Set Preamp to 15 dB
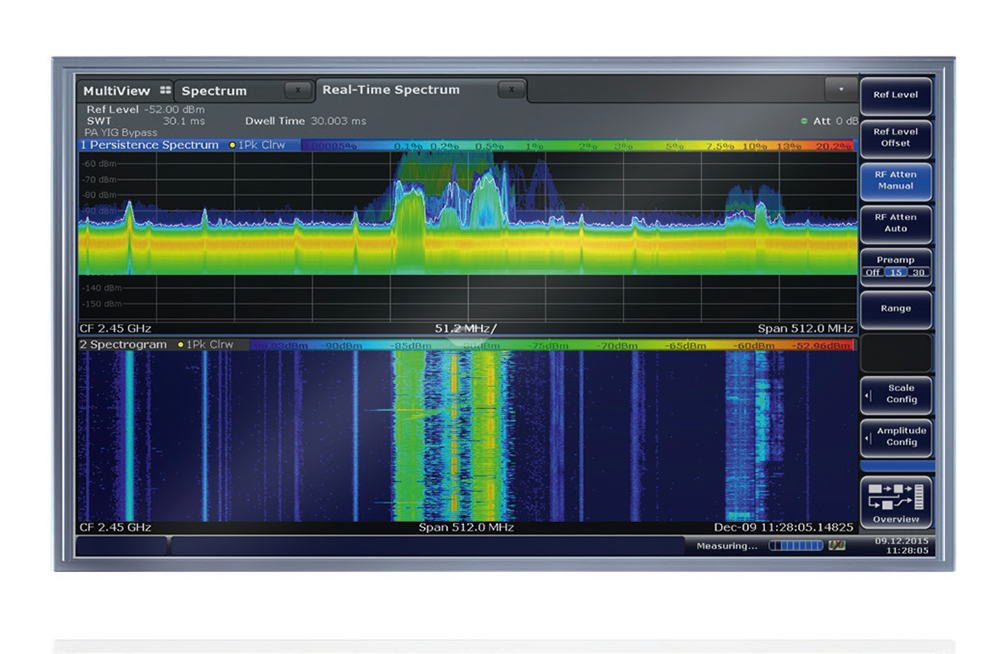1000x654 pixels. pyautogui.click(x=895, y=273)
